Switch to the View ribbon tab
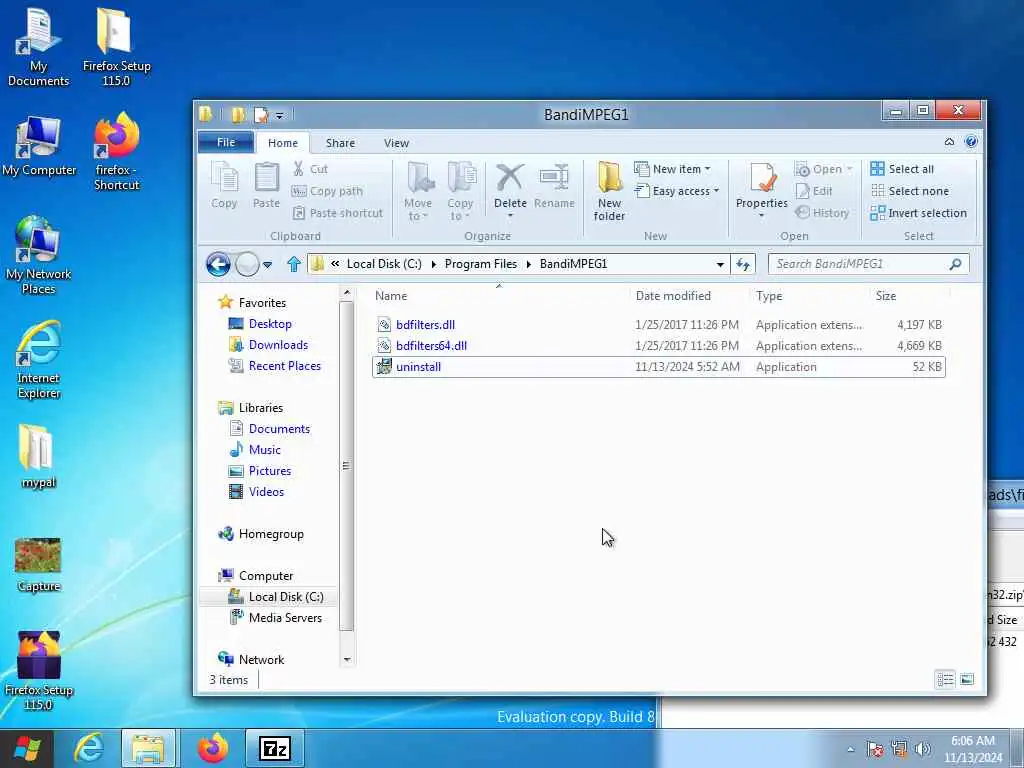The width and height of the screenshot is (1024, 768). [x=396, y=143]
